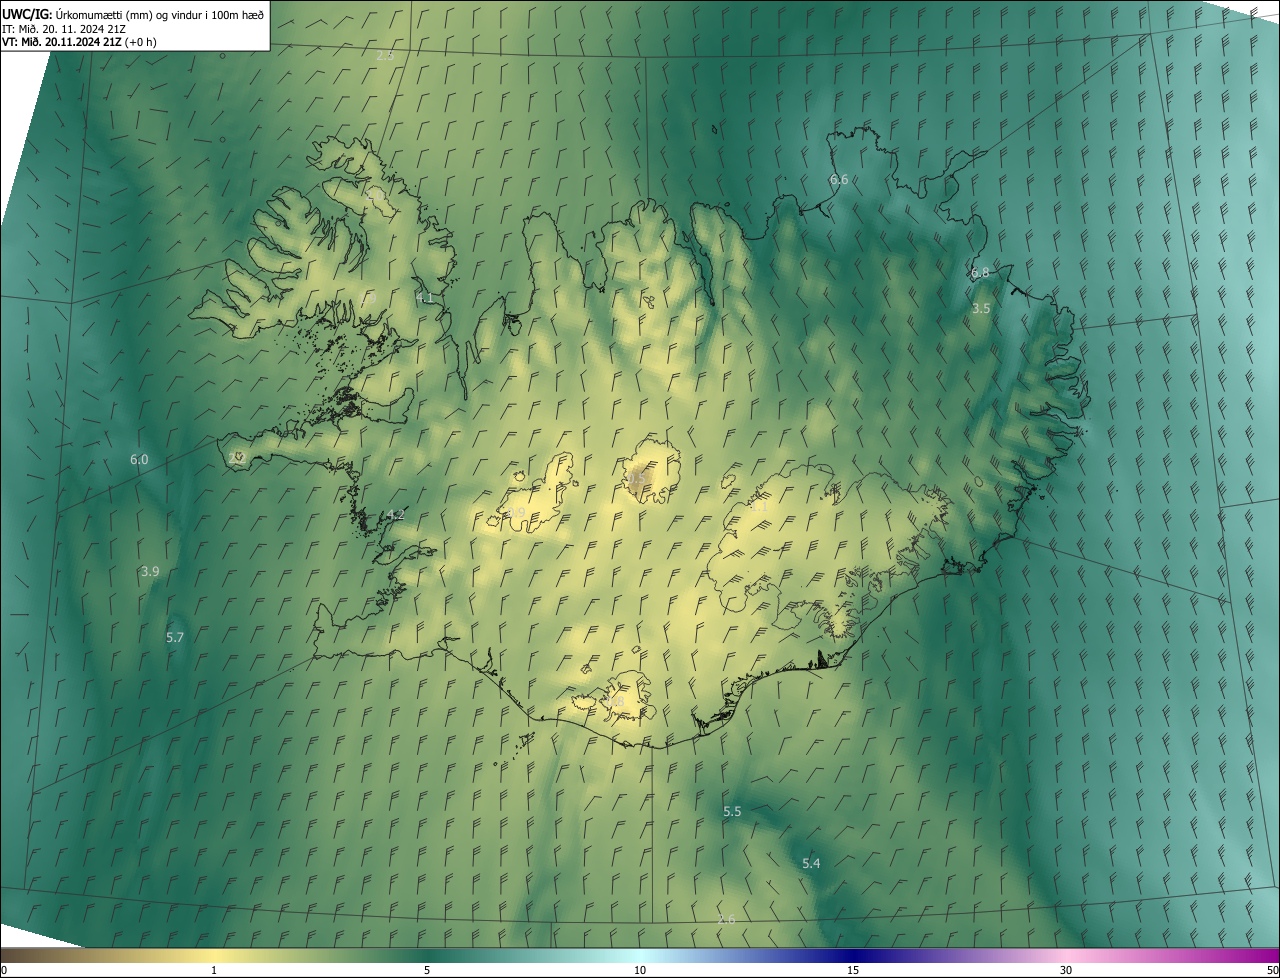Click the colorbar tick label '50'
Screen dimensions: 1280x978
(1272, 970)
